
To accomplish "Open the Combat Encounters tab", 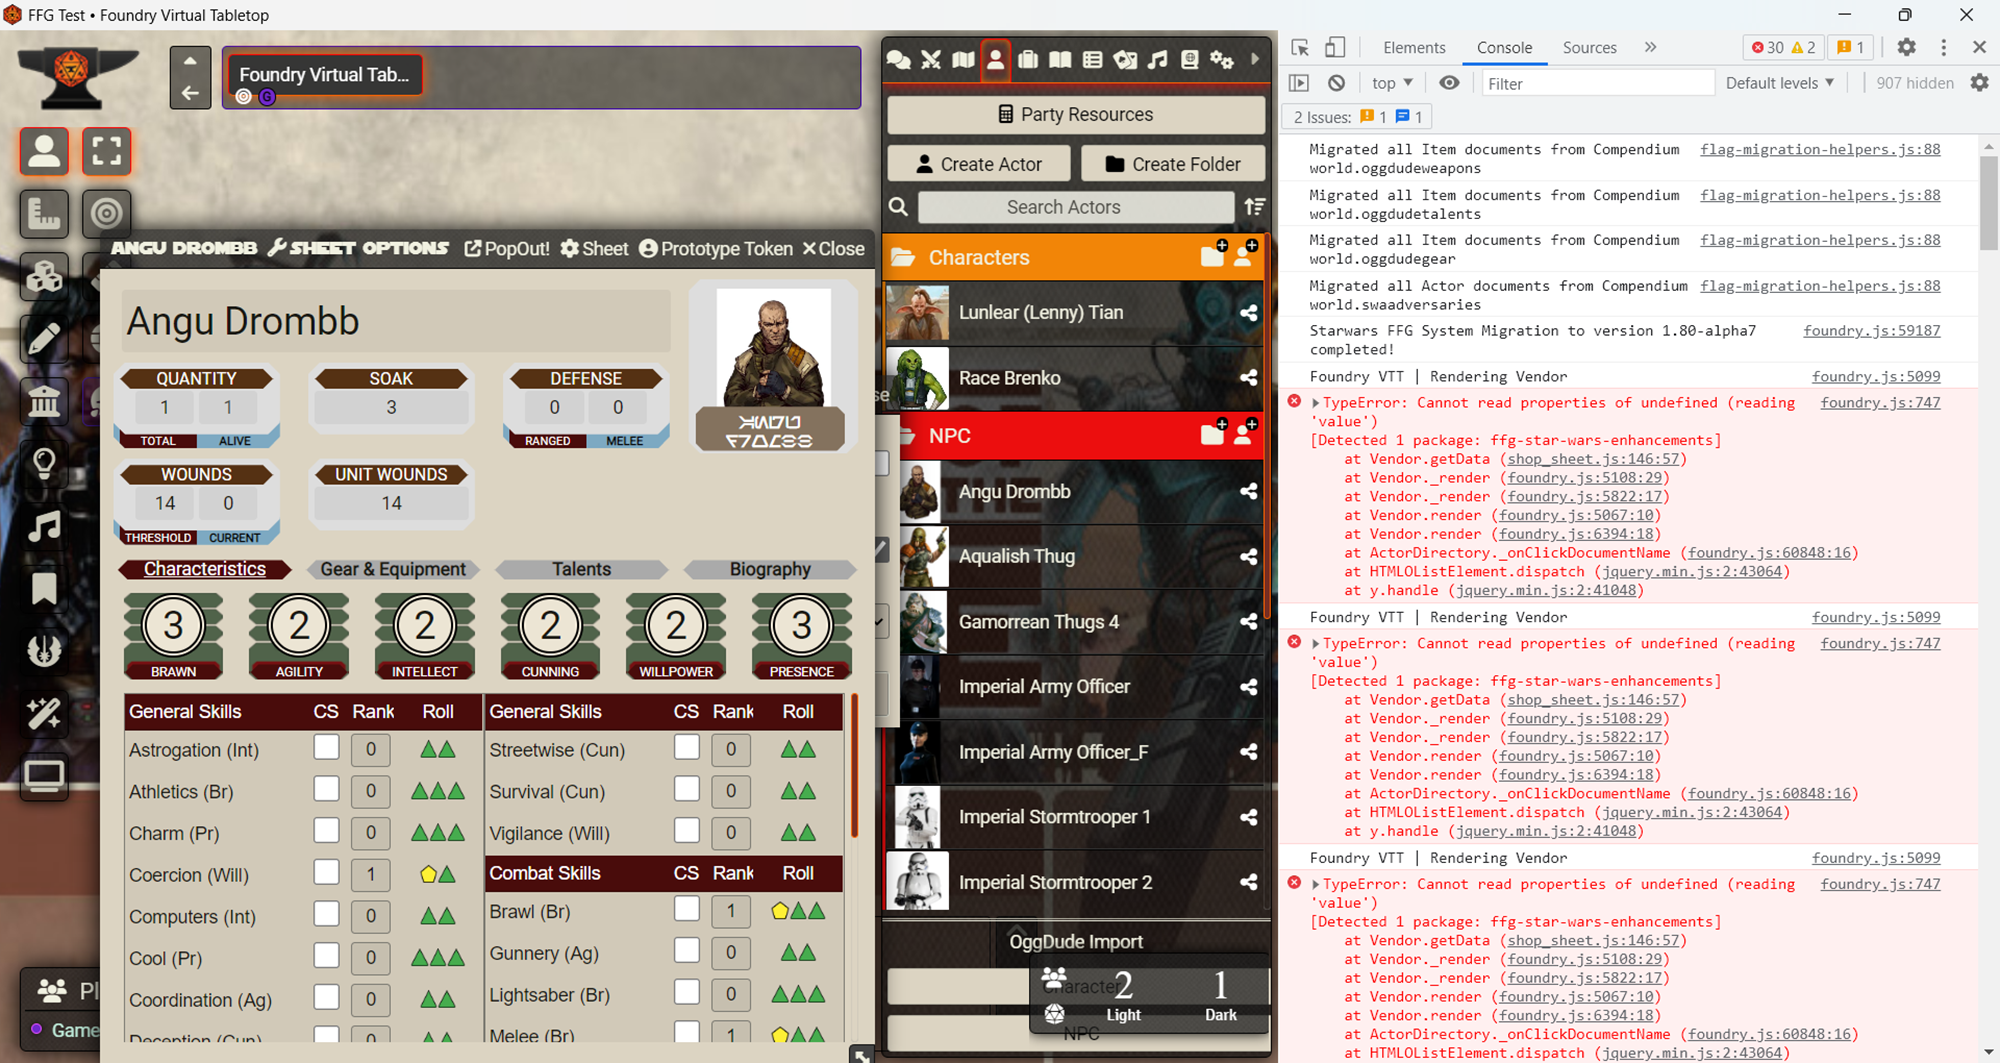I will pos(930,60).
